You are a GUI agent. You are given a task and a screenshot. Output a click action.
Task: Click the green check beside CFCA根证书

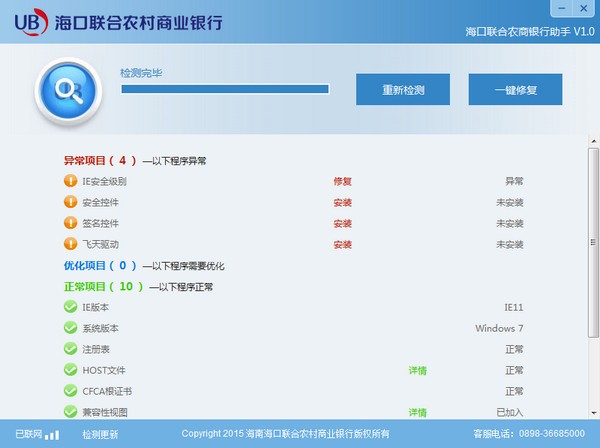pyautogui.click(x=70, y=391)
